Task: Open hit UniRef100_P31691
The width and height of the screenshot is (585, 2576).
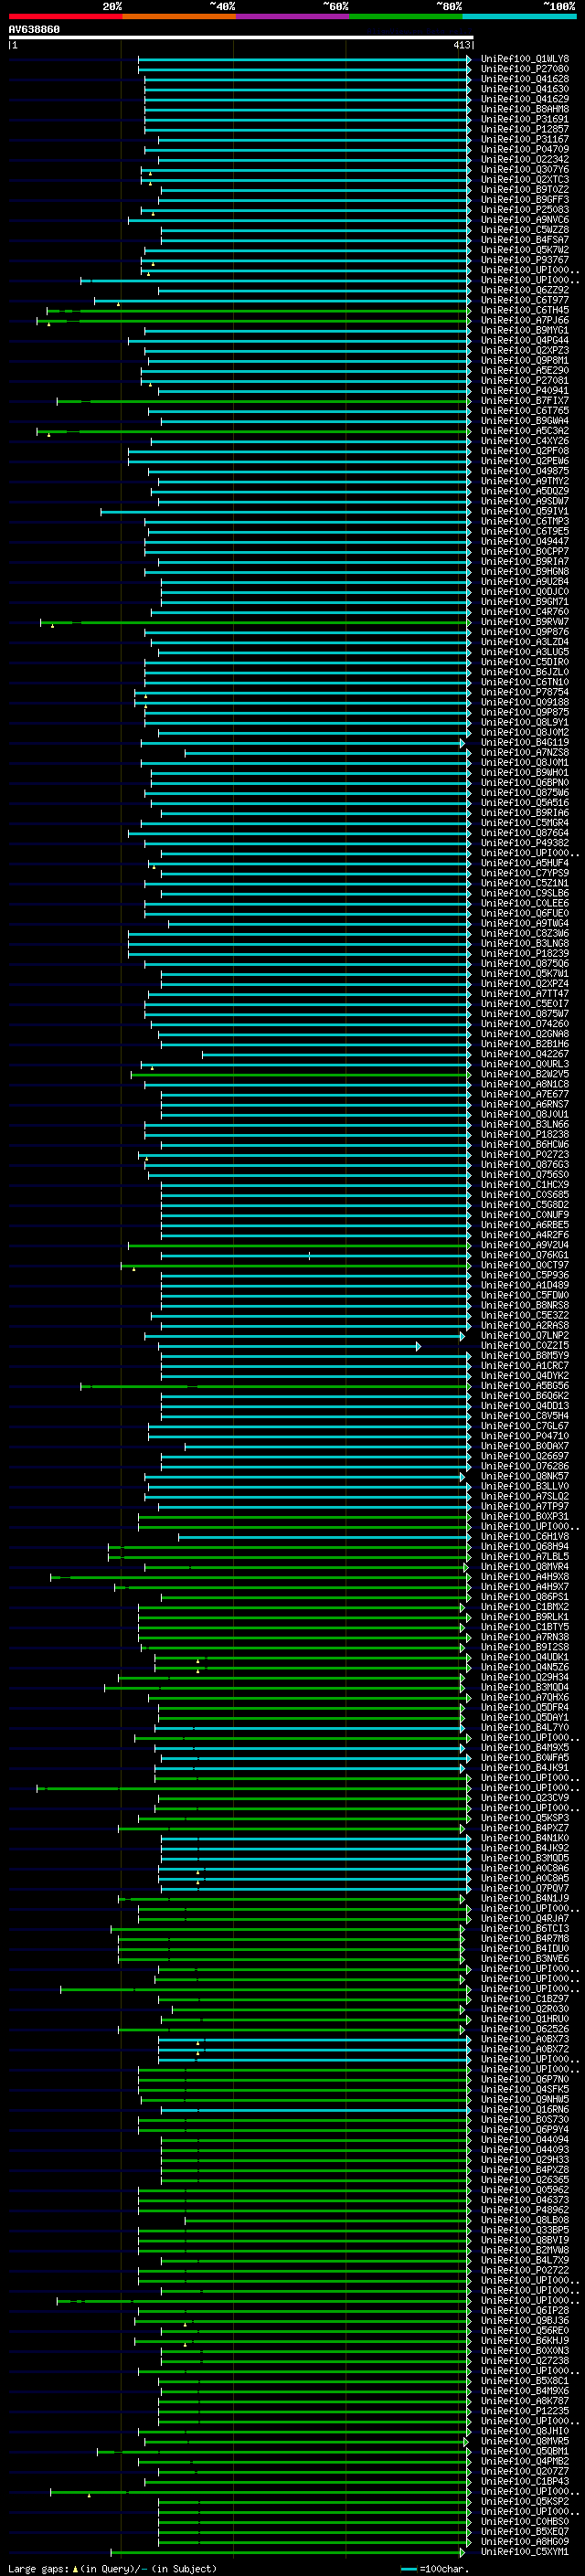Action: [525, 119]
